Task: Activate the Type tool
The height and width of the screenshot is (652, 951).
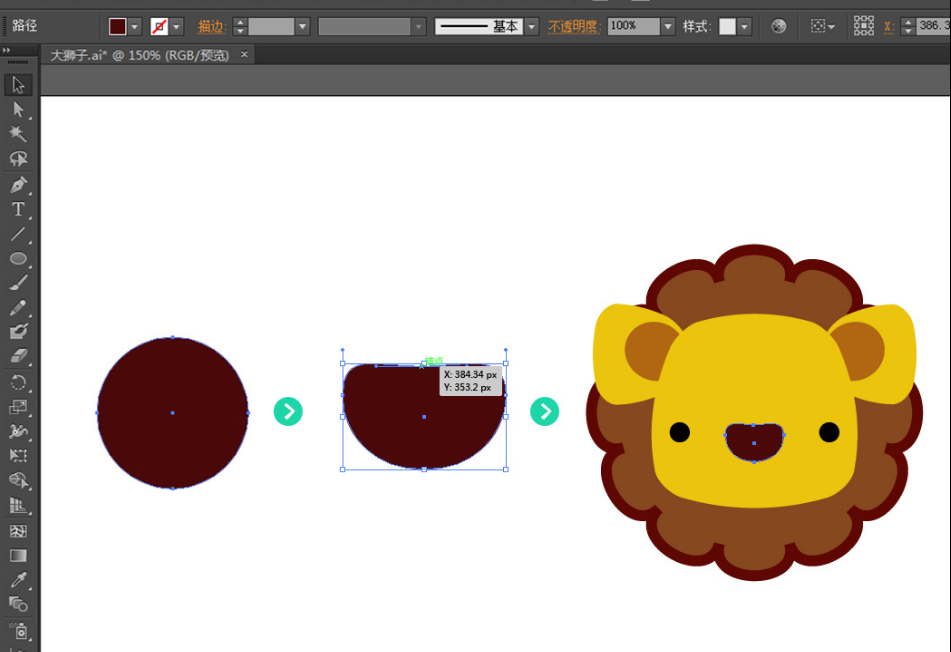Action: point(18,210)
